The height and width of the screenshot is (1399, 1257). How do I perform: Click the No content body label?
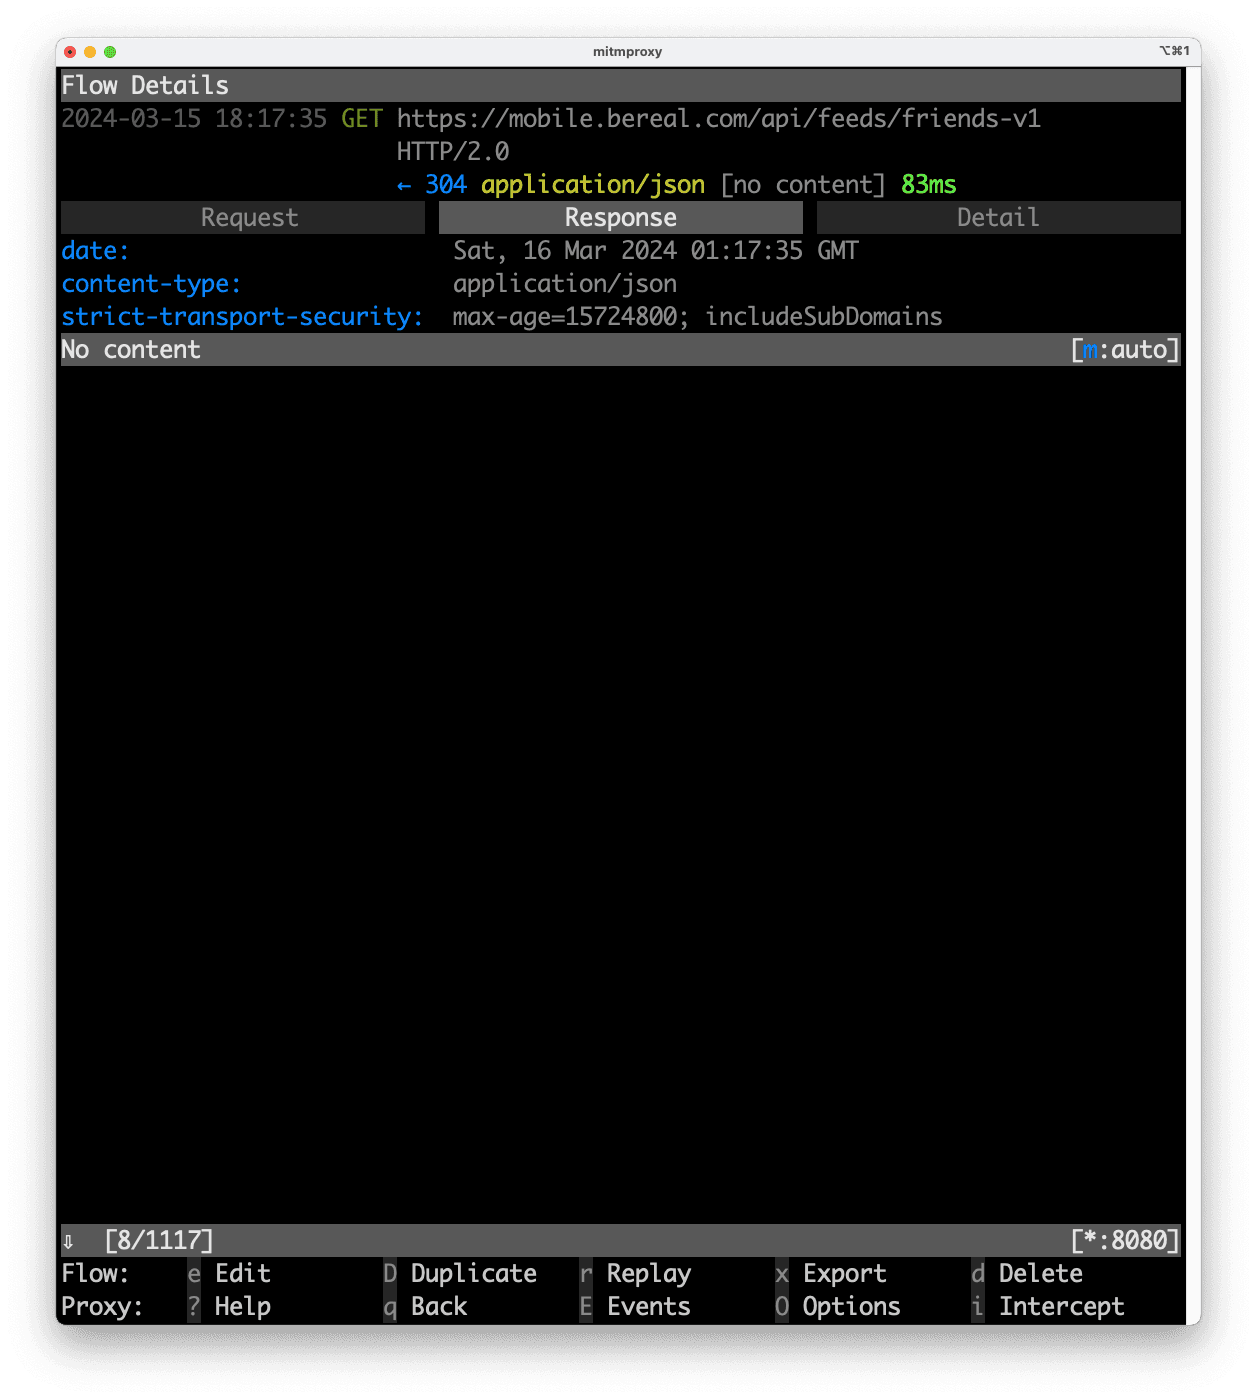[131, 349]
